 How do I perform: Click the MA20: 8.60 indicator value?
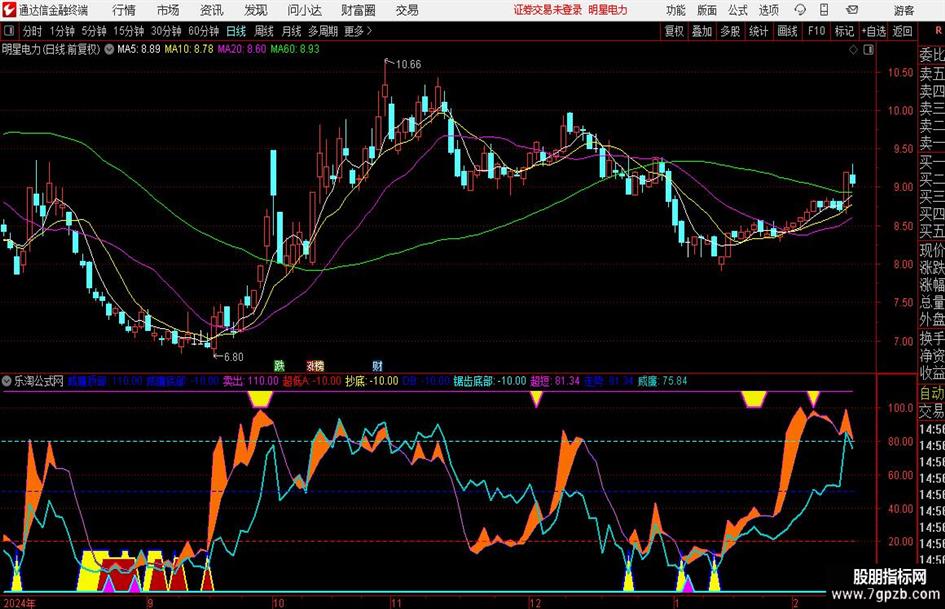(242, 49)
